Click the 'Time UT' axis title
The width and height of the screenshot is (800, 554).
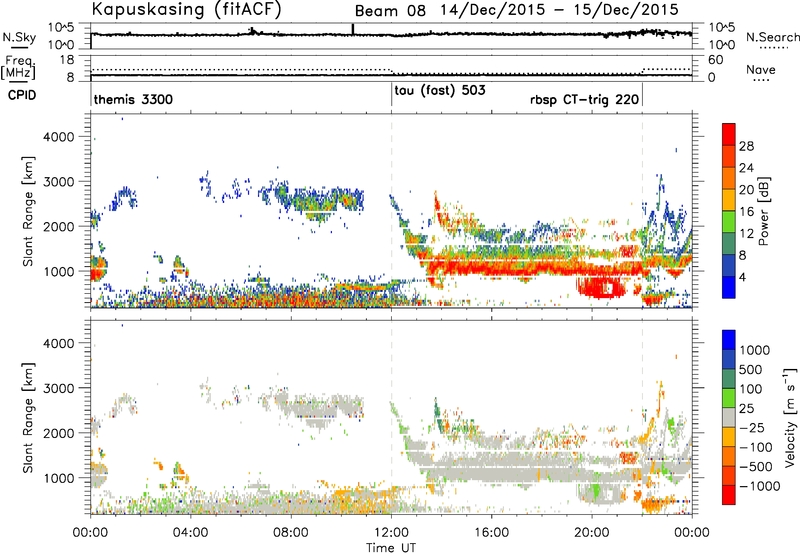click(391, 548)
